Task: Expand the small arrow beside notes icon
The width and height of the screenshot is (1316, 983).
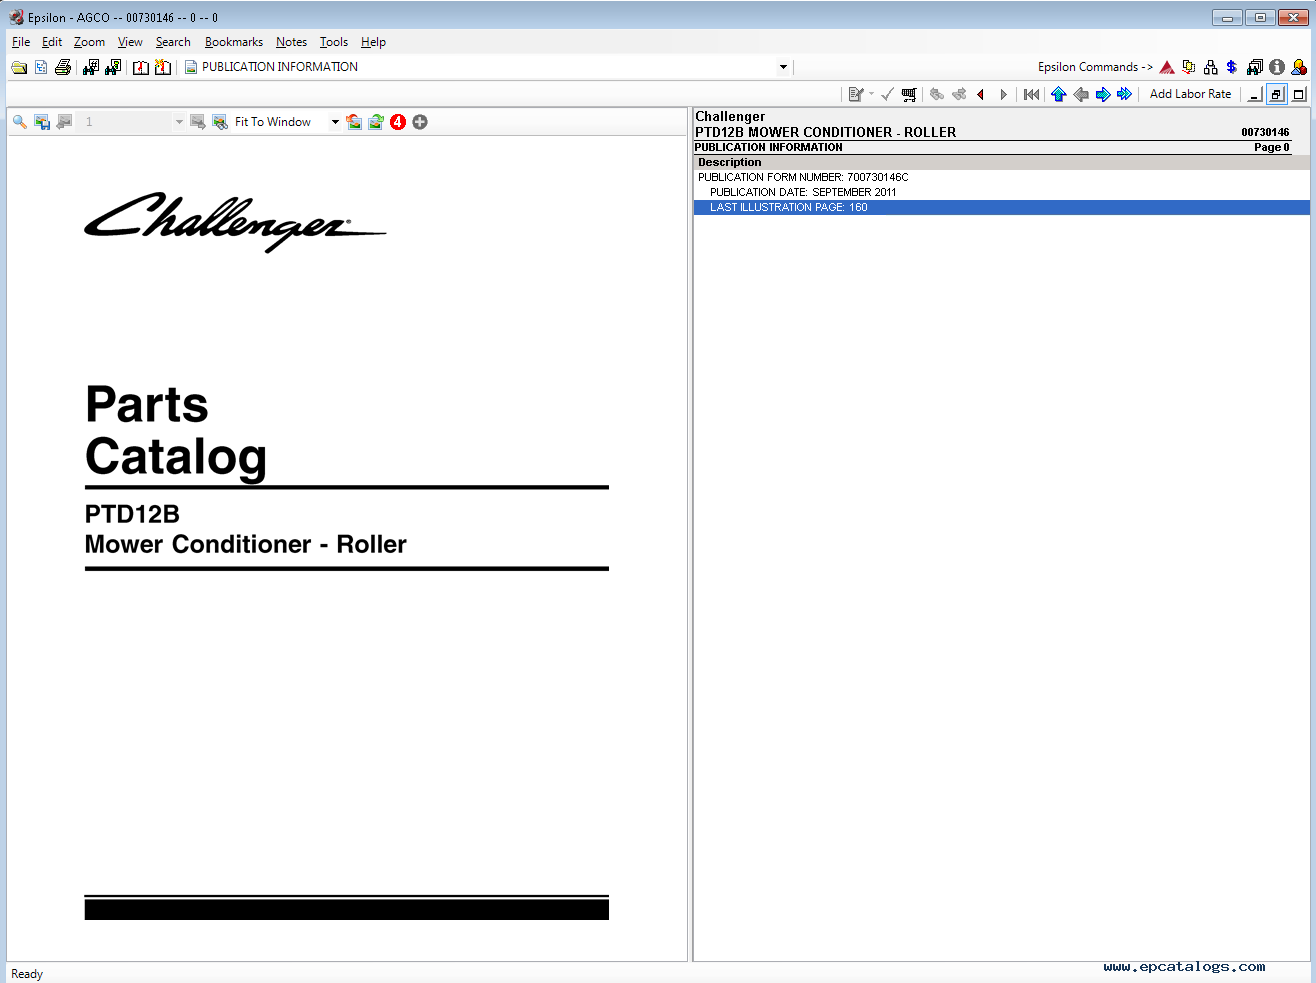Action: pos(871,94)
